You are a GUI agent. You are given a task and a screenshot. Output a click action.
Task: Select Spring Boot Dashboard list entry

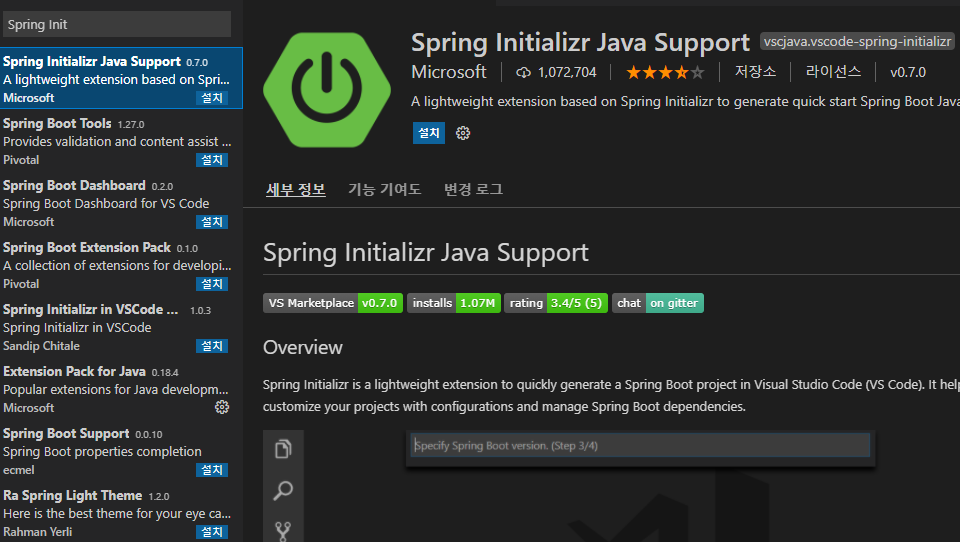click(121, 203)
